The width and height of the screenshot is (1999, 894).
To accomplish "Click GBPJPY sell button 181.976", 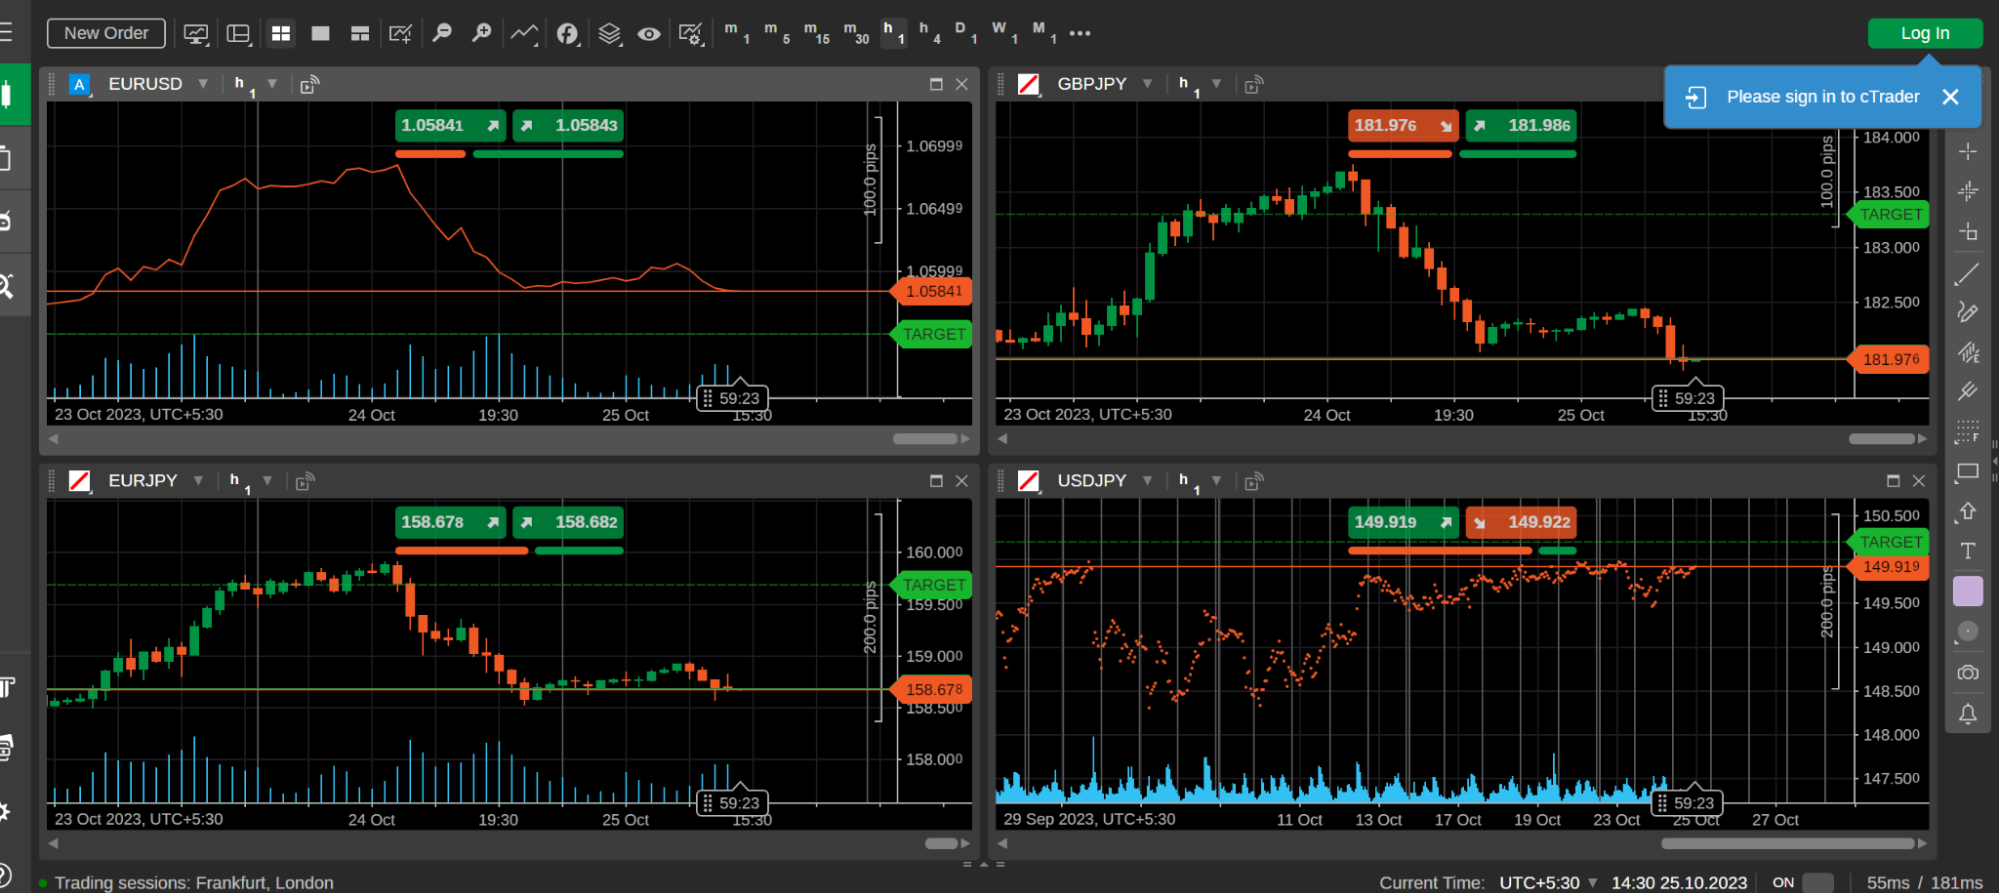I will click(x=1403, y=125).
